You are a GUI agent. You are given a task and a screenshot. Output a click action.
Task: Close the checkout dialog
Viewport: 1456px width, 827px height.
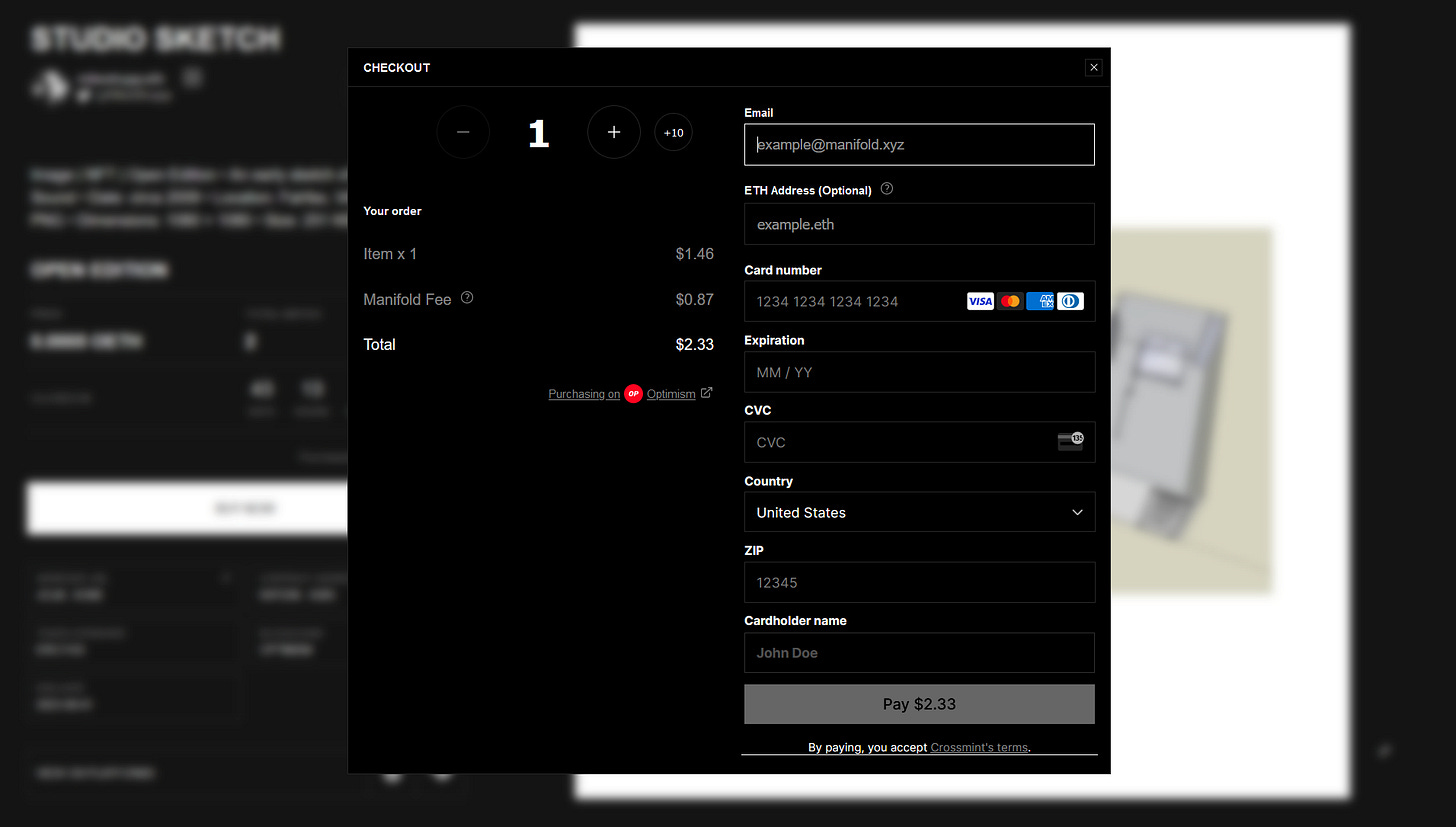(x=1094, y=67)
